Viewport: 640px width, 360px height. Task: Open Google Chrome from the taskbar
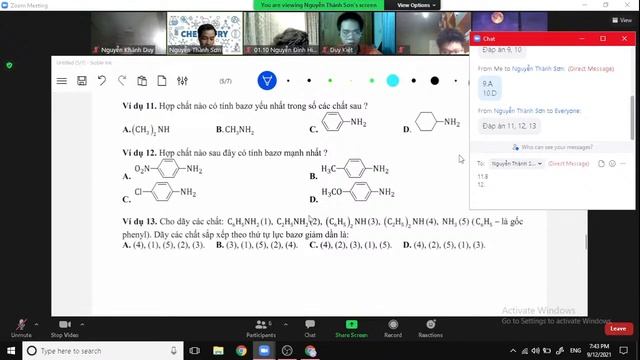click(x=241, y=351)
